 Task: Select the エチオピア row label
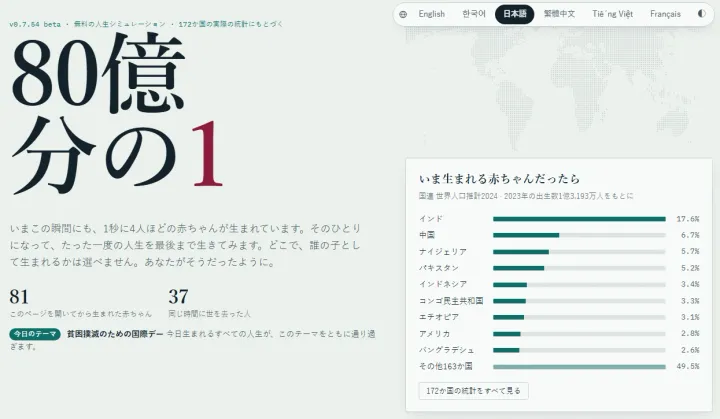point(439,317)
